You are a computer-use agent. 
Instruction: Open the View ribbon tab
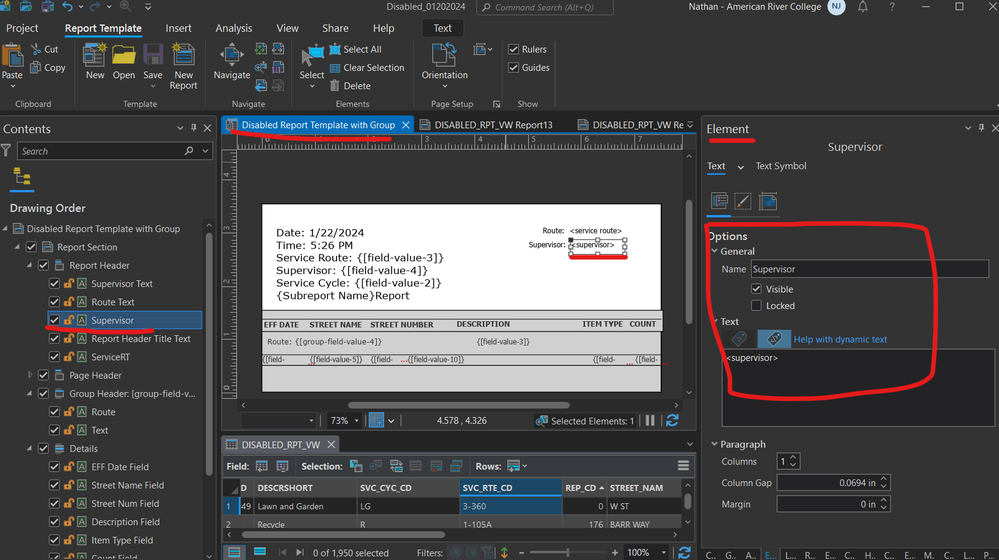287,28
